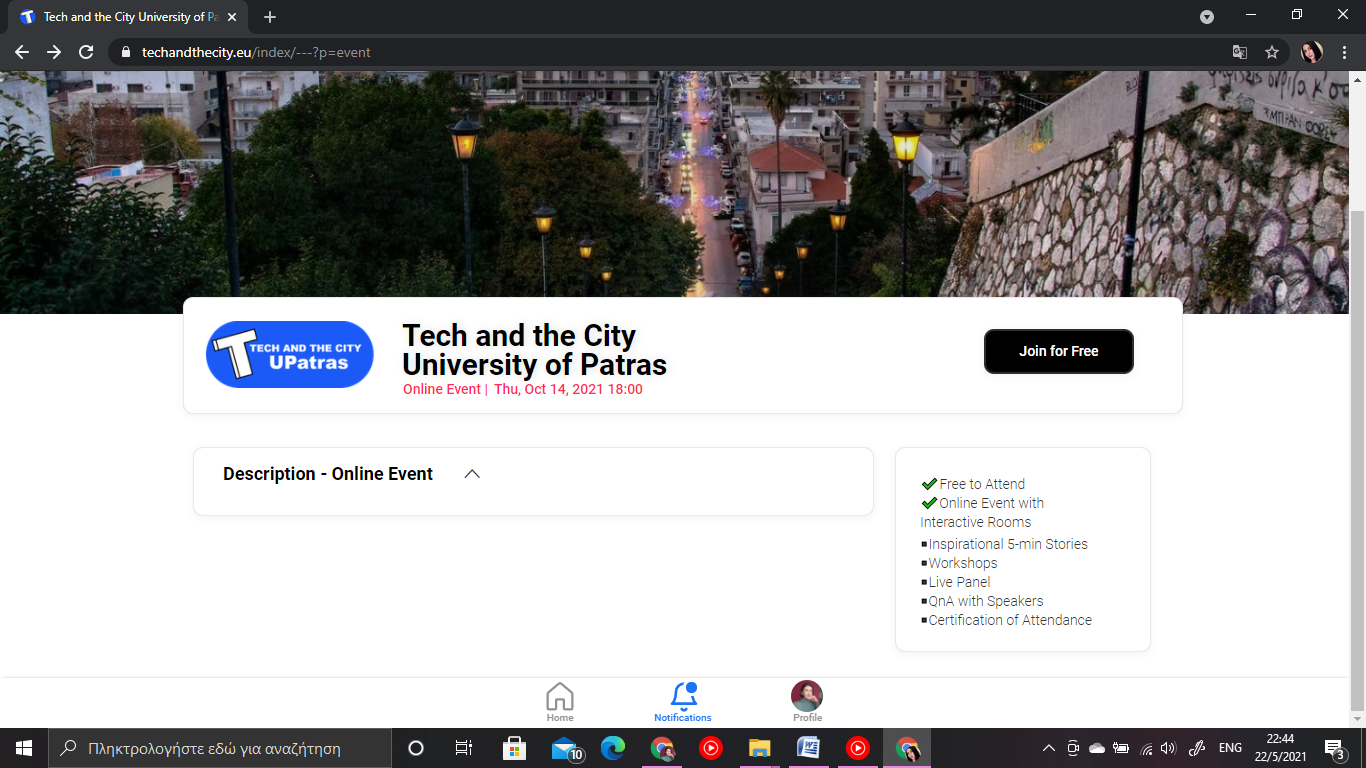Image resolution: width=1366 pixels, height=768 pixels.
Task: Click the Description - Online Event heading
Action: point(328,474)
